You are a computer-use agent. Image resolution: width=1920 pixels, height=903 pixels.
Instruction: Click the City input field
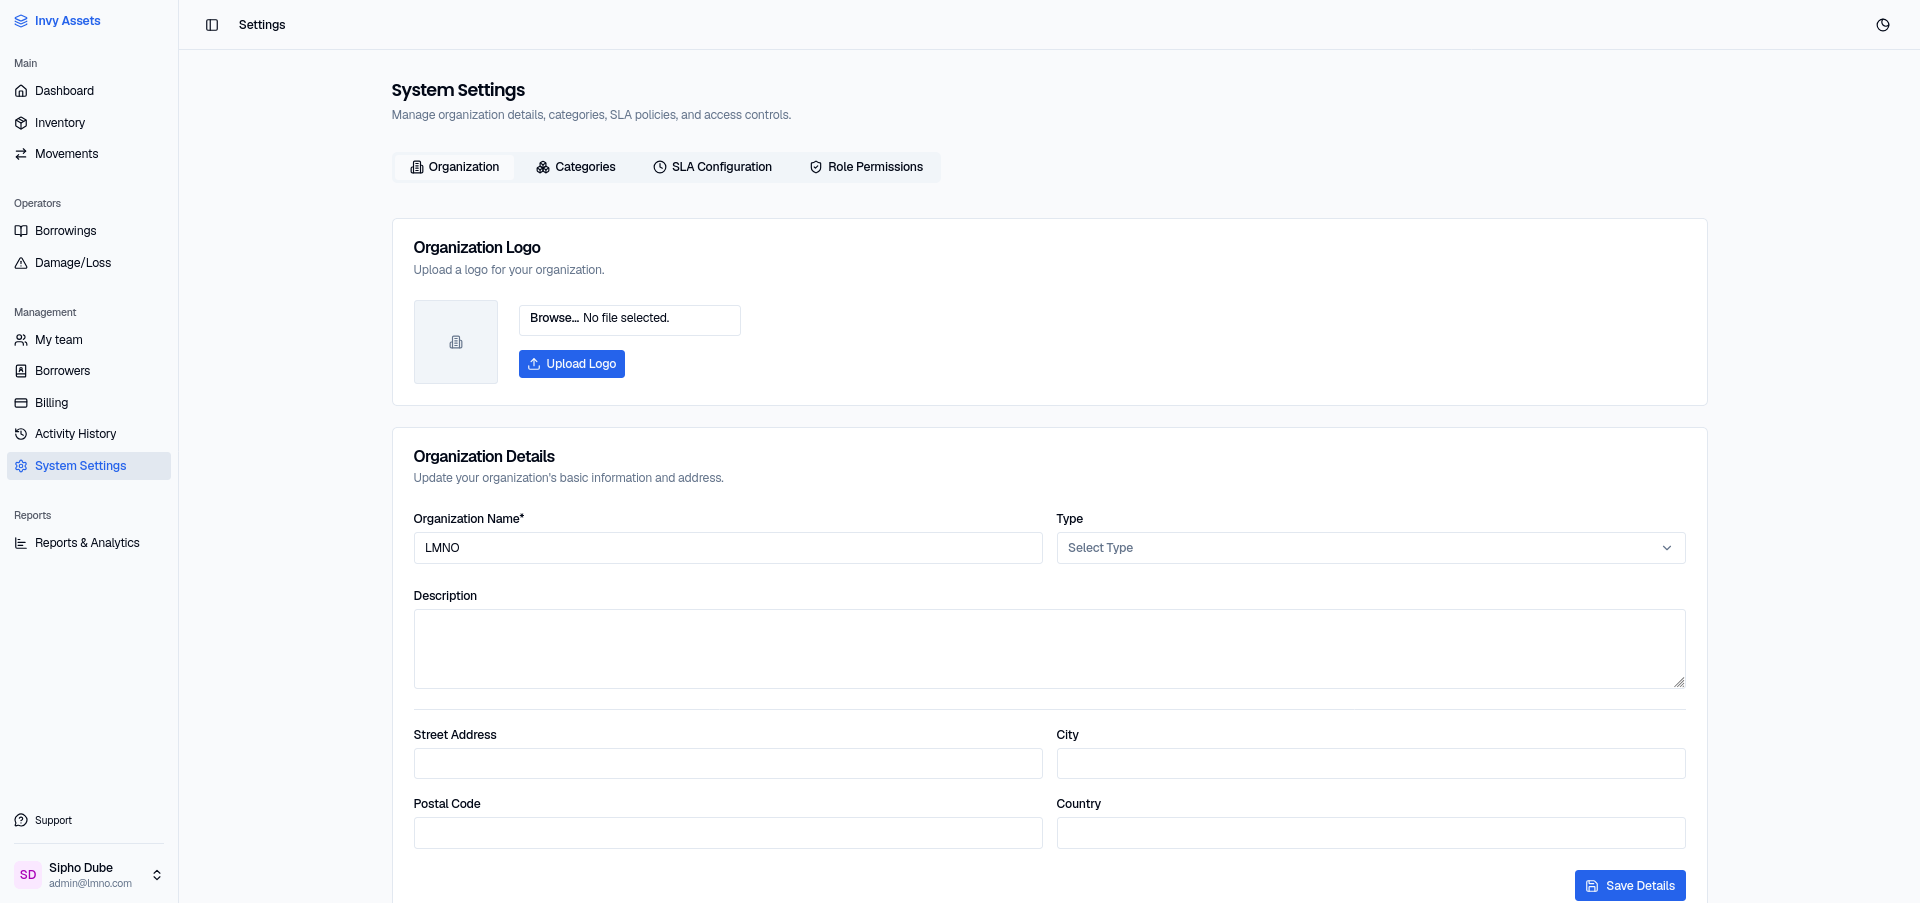coord(1371,764)
